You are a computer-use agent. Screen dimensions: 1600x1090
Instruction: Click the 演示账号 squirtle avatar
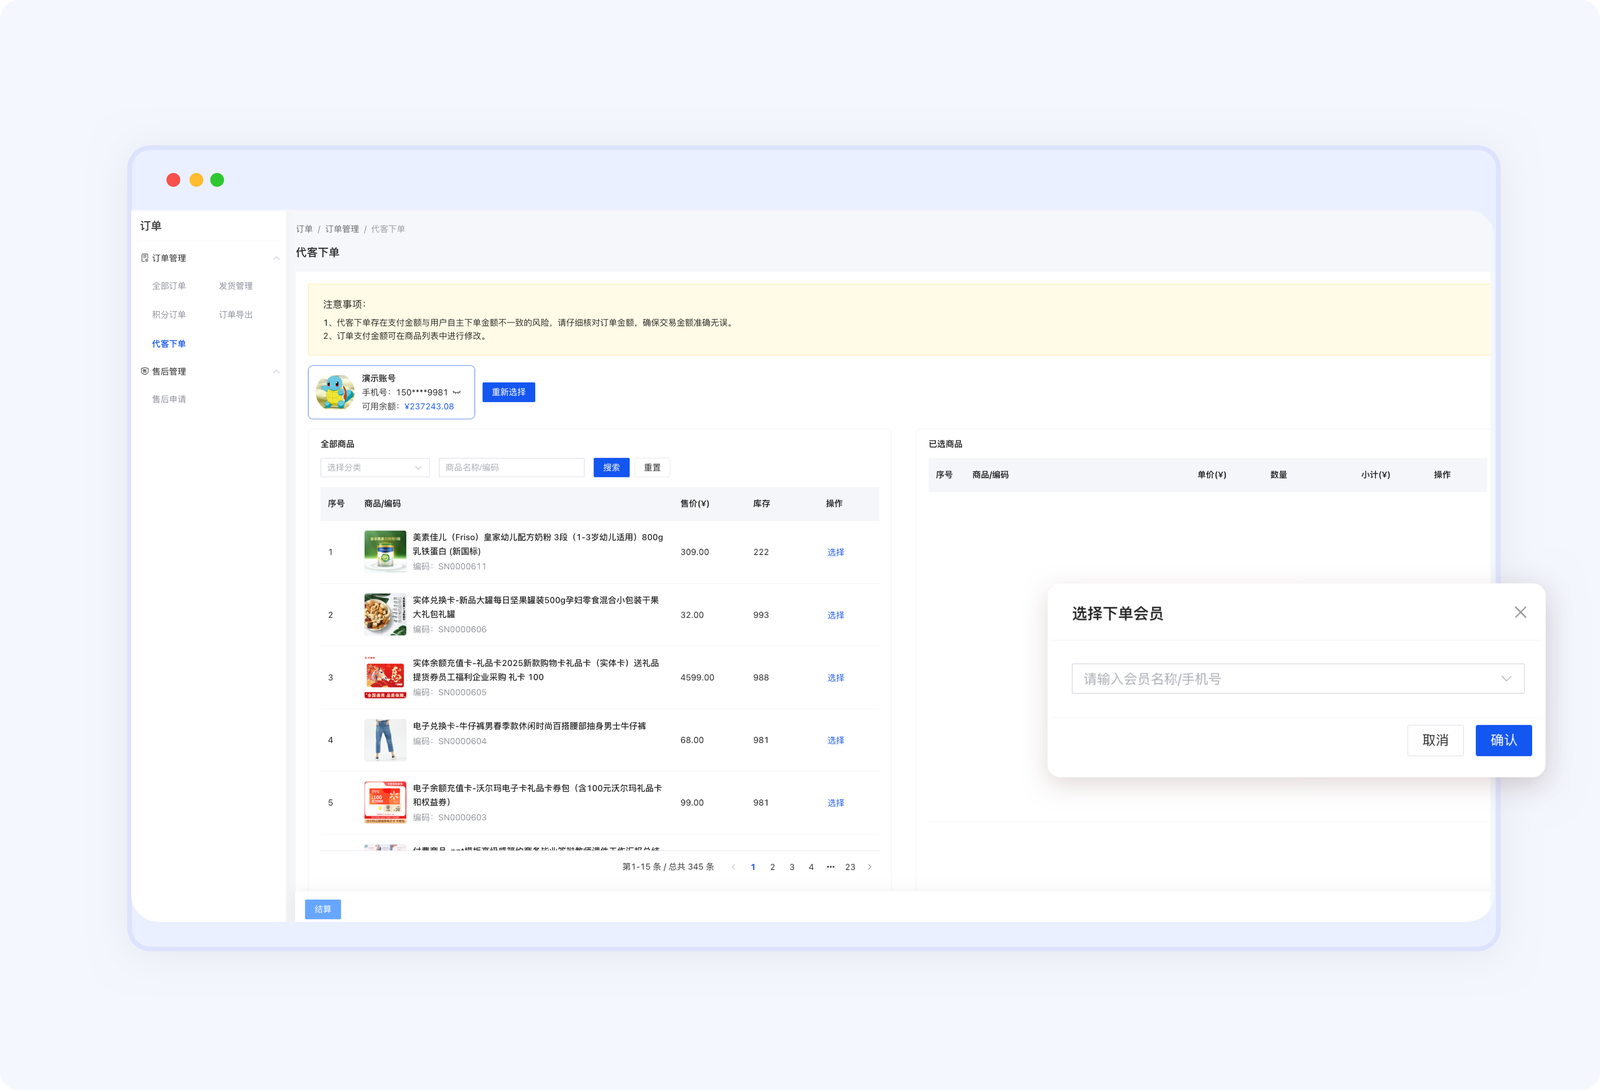click(x=335, y=392)
